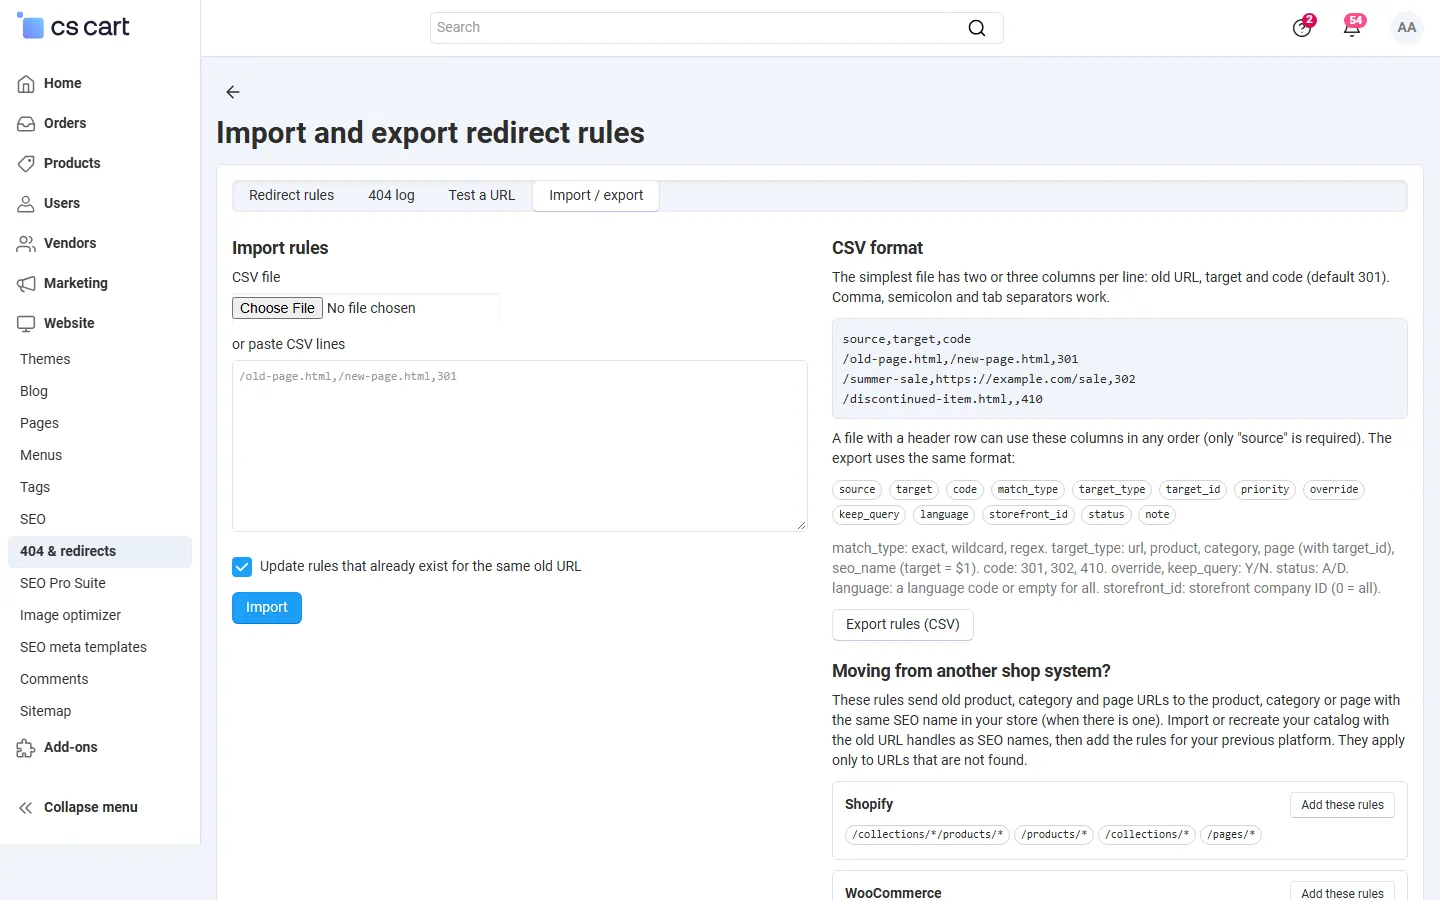Image resolution: width=1440 pixels, height=900 pixels.
Task: Open SEO meta templates in sidebar
Action: pos(83,647)
